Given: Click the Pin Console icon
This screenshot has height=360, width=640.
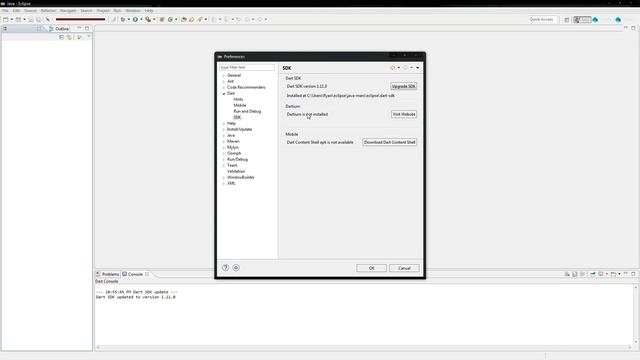Looking at the screenshot, I should 593,274.
